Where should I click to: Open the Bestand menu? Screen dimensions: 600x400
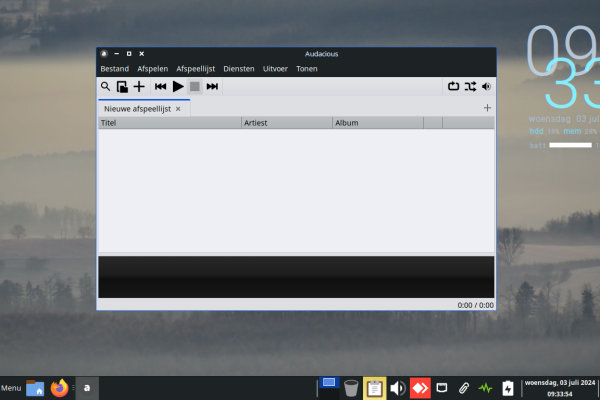tap(114, 69)
